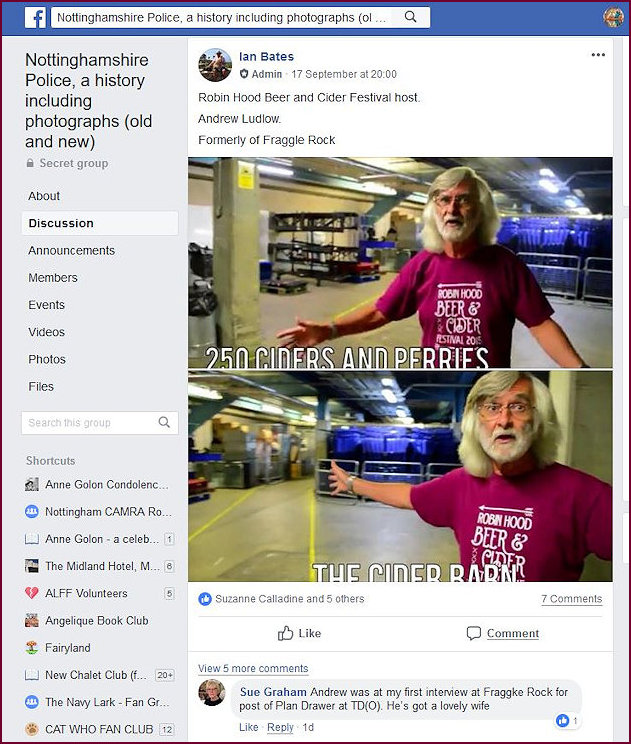Screen dimensions: 631x744
Task: Click the Facebook logo icon
Action: point(35,18)
